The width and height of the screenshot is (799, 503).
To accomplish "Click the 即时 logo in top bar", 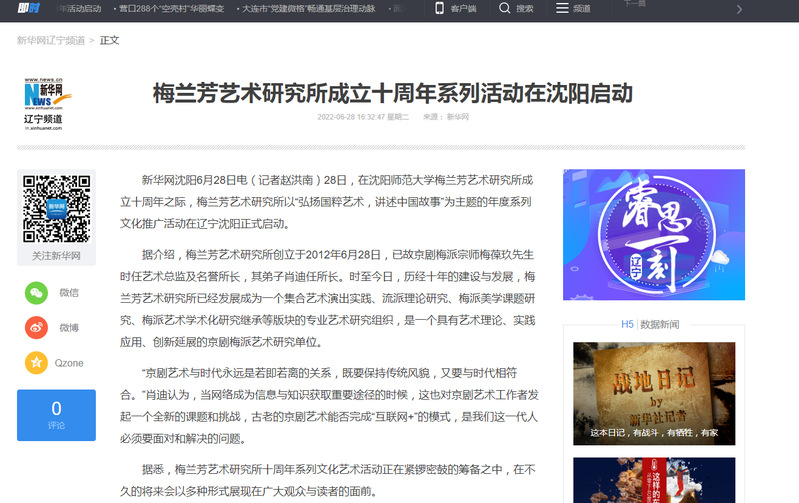I will [x=26, y=9].
